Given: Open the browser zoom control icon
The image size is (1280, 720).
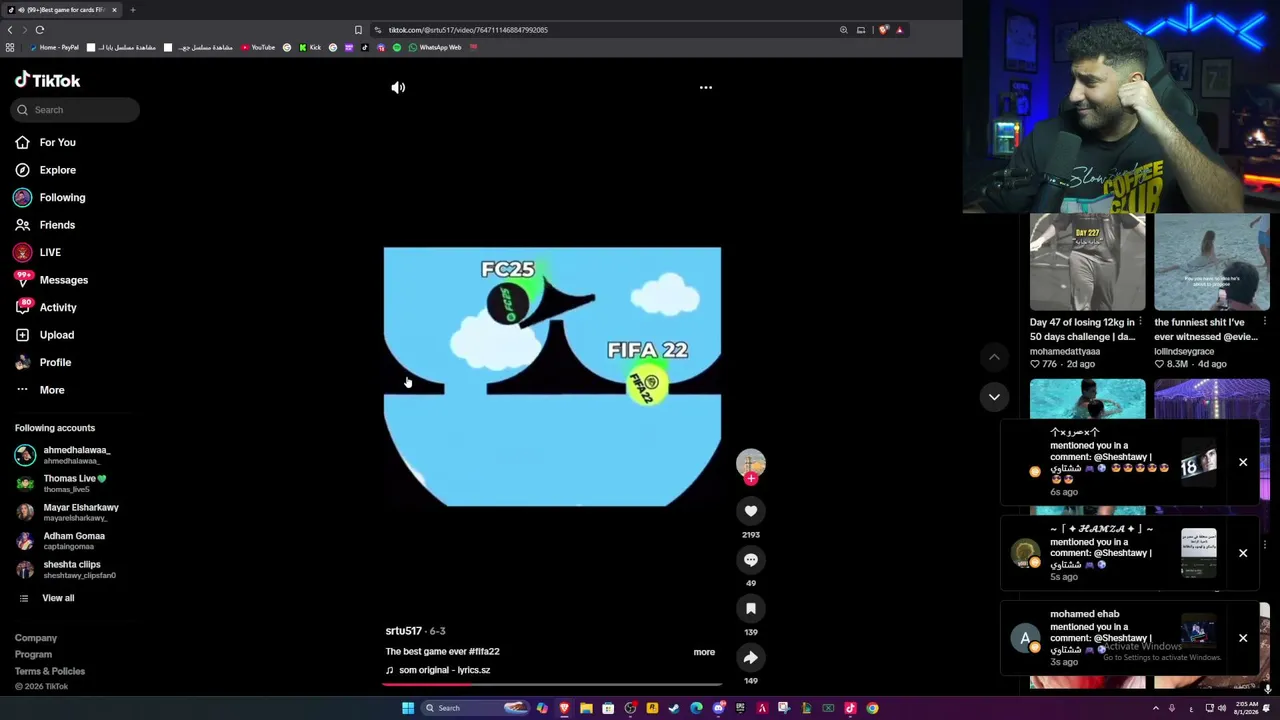Looking at the screenshot, I should (x=843, y=30).
